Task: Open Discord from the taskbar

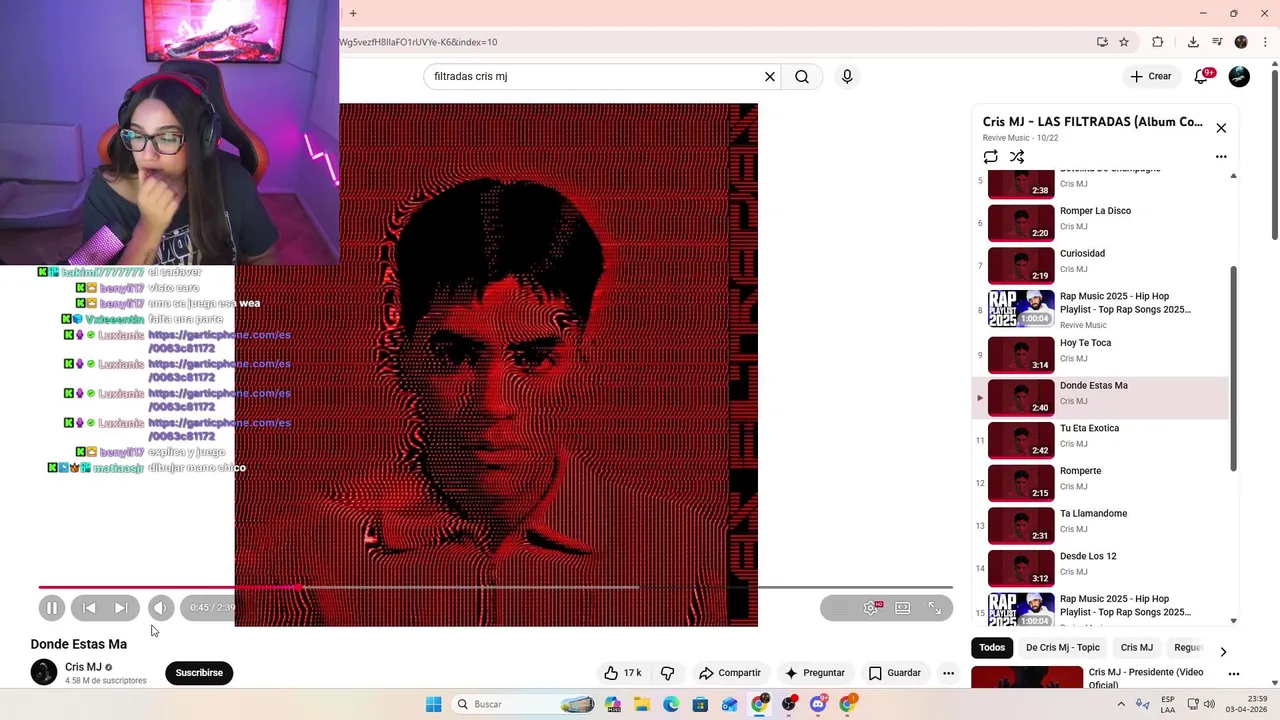Action: tap(818, 704)
